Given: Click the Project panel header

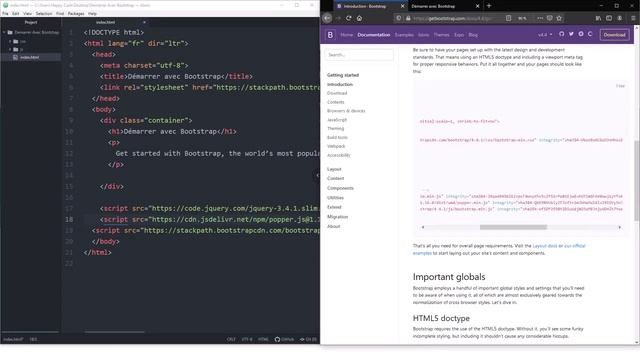Looking at the screenshot, I should [x=31, y=22].
